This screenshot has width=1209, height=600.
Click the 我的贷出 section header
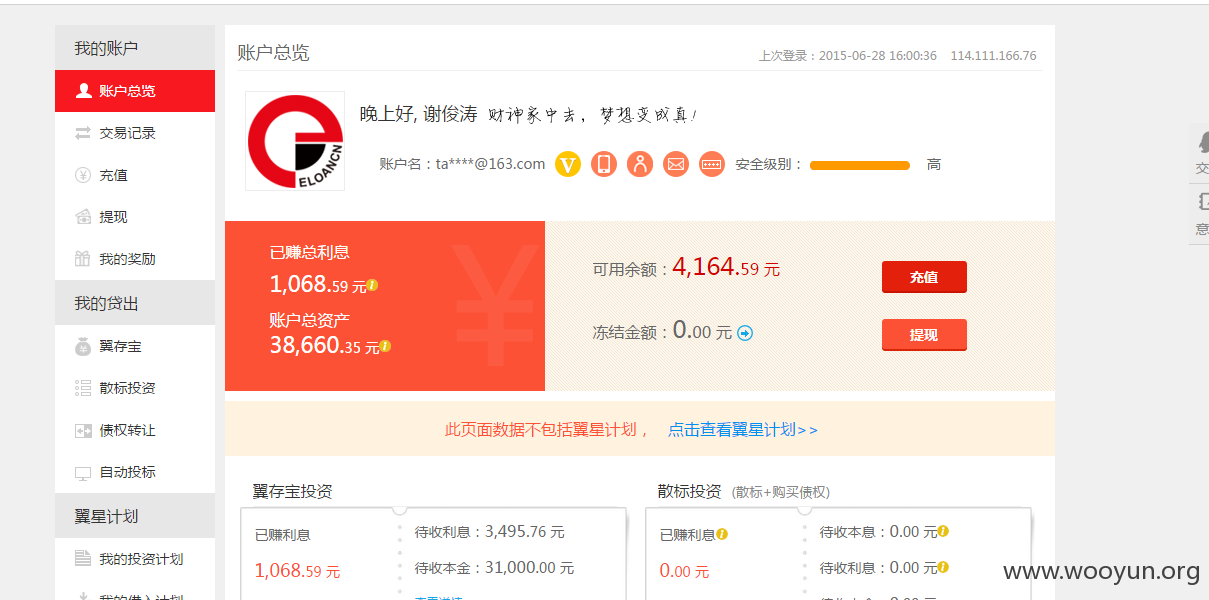(x=135, y=303)
